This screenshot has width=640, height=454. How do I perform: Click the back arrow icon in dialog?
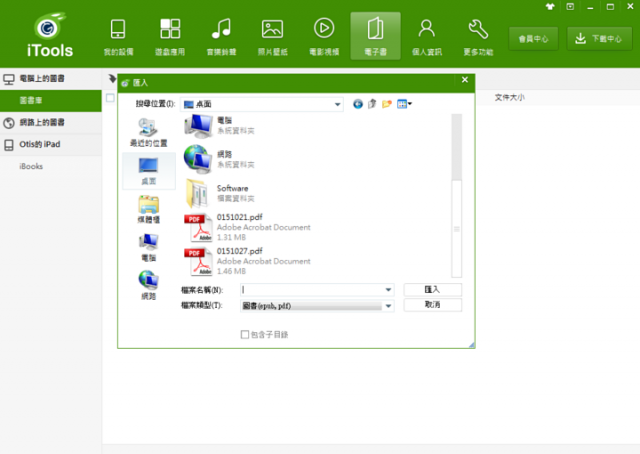[358, 104]
